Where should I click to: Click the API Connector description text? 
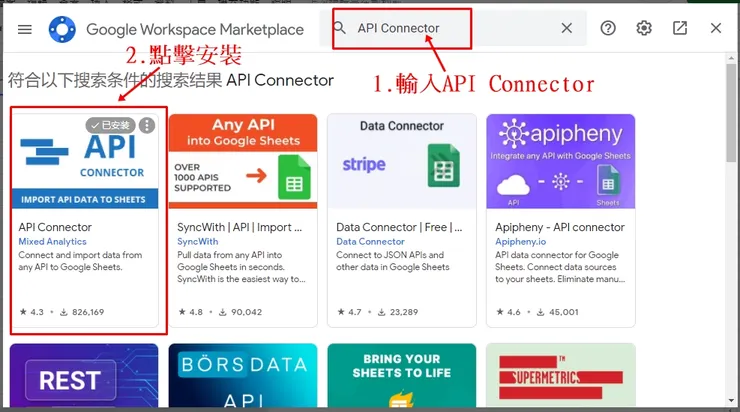(80, 261)
